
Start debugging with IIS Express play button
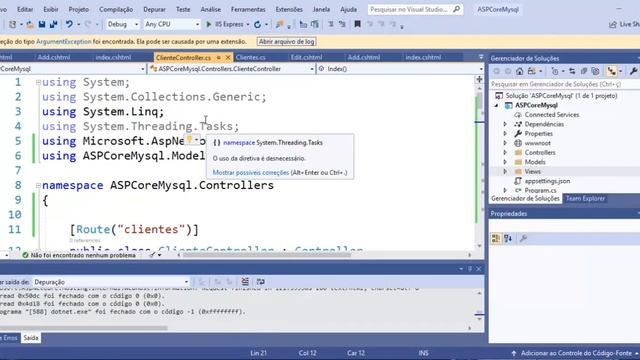(x=209, y=24)
